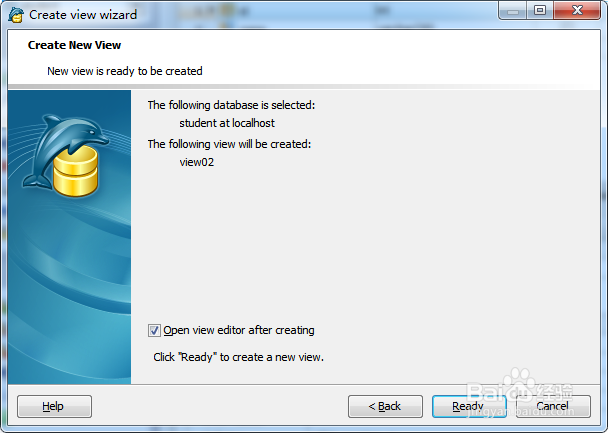
Task: Select the student at localhost text
Action: click(227, 123)
